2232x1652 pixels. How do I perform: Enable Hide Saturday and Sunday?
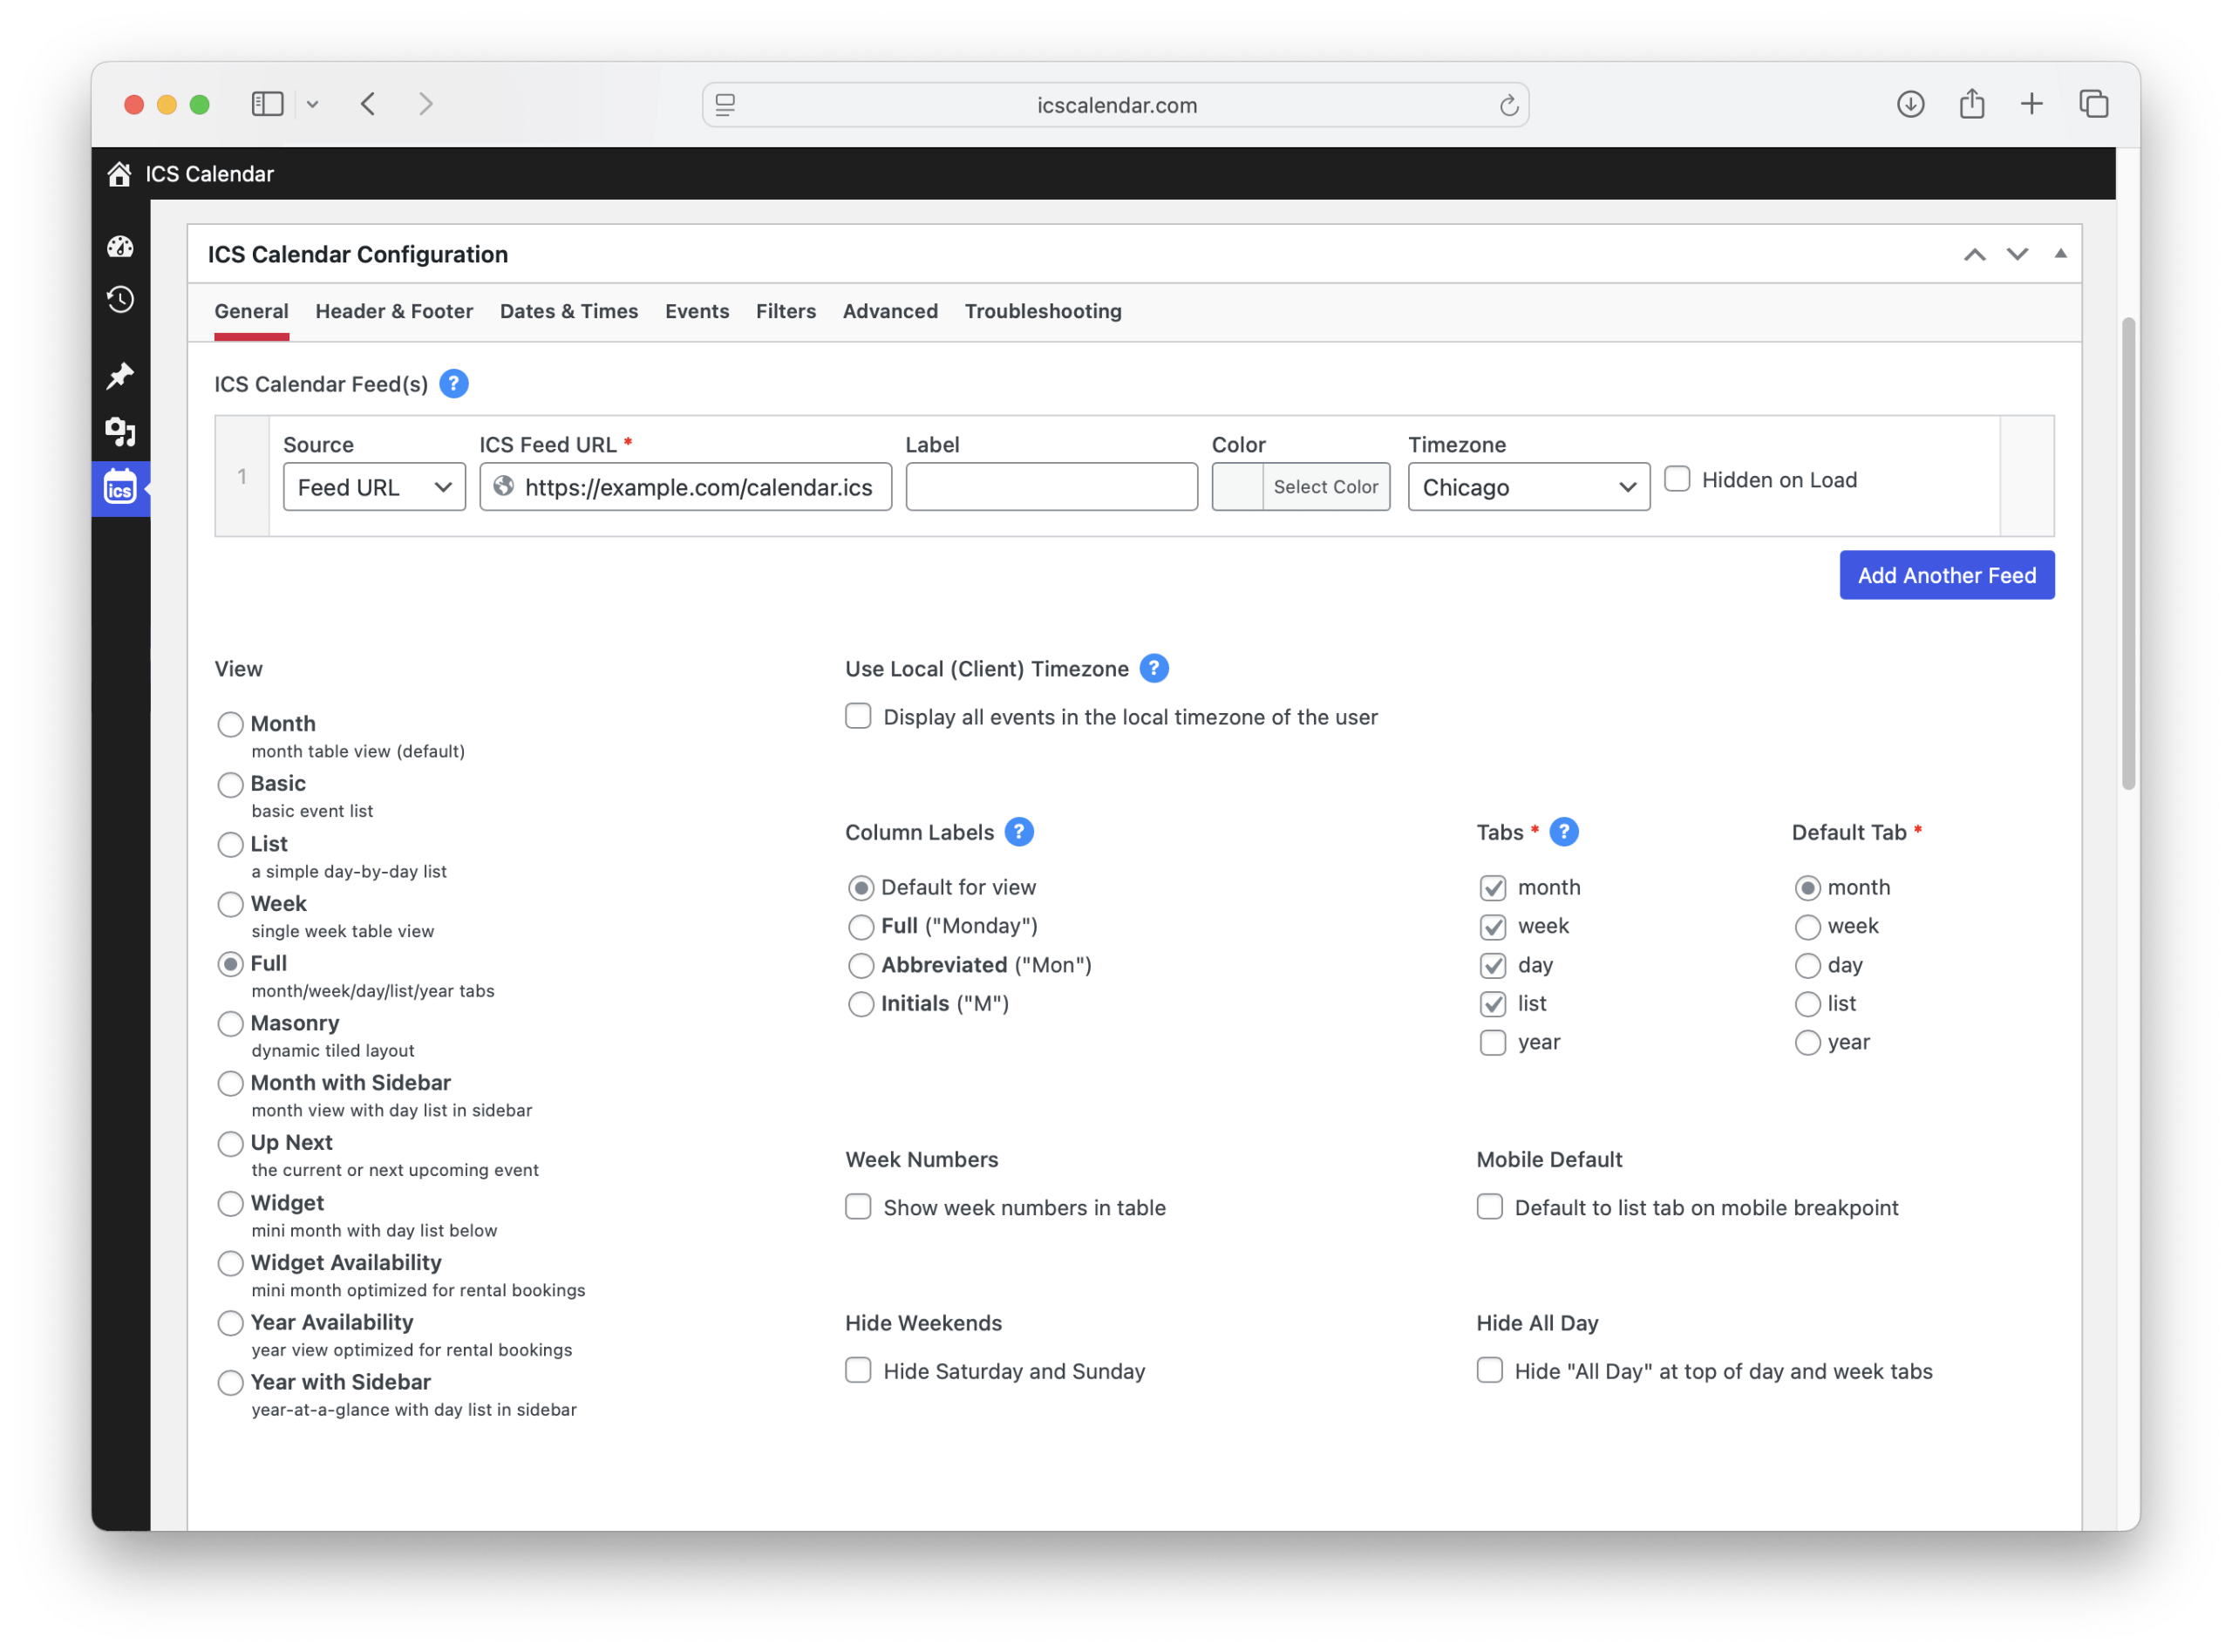(858, 1370)
